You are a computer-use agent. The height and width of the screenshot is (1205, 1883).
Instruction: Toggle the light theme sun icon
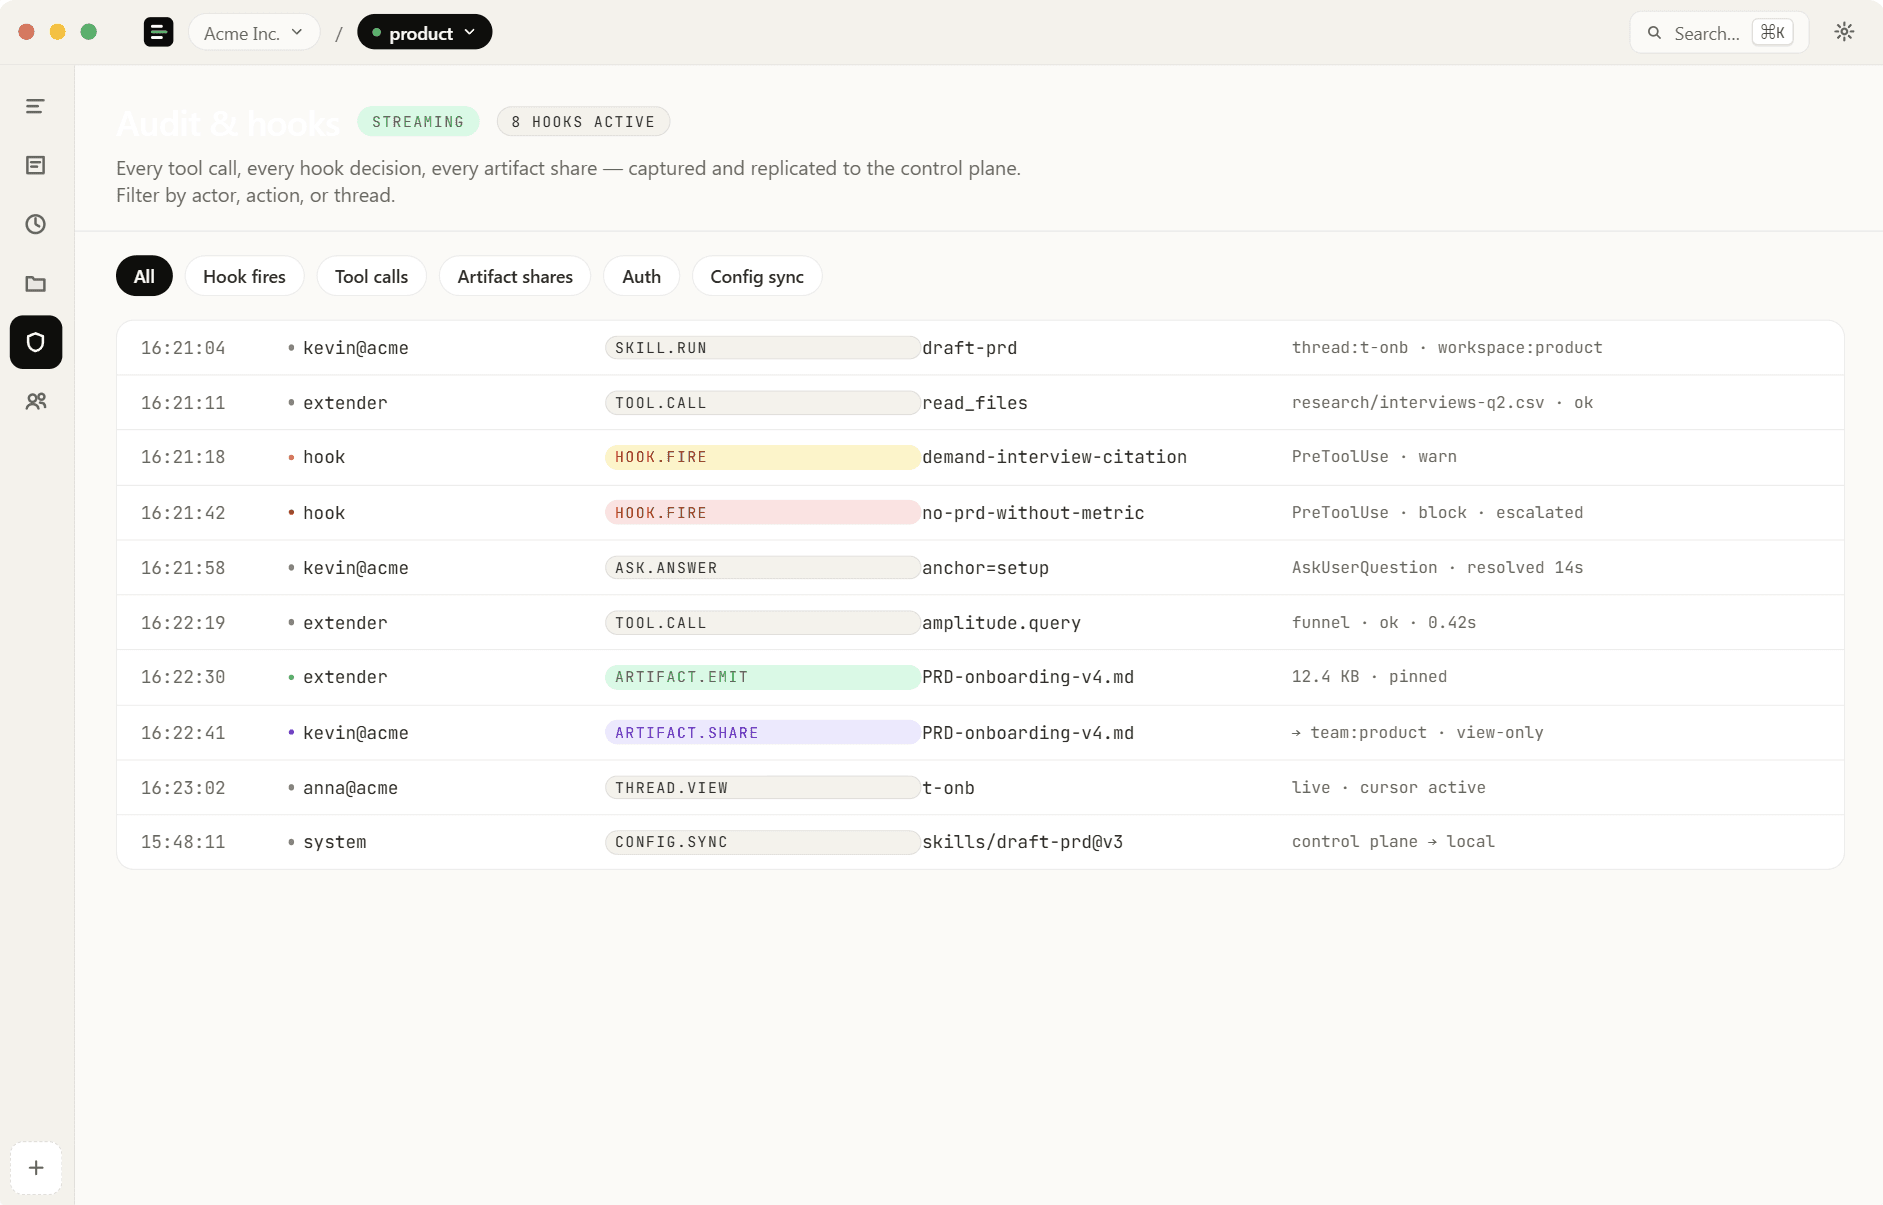click(1844, 32)
